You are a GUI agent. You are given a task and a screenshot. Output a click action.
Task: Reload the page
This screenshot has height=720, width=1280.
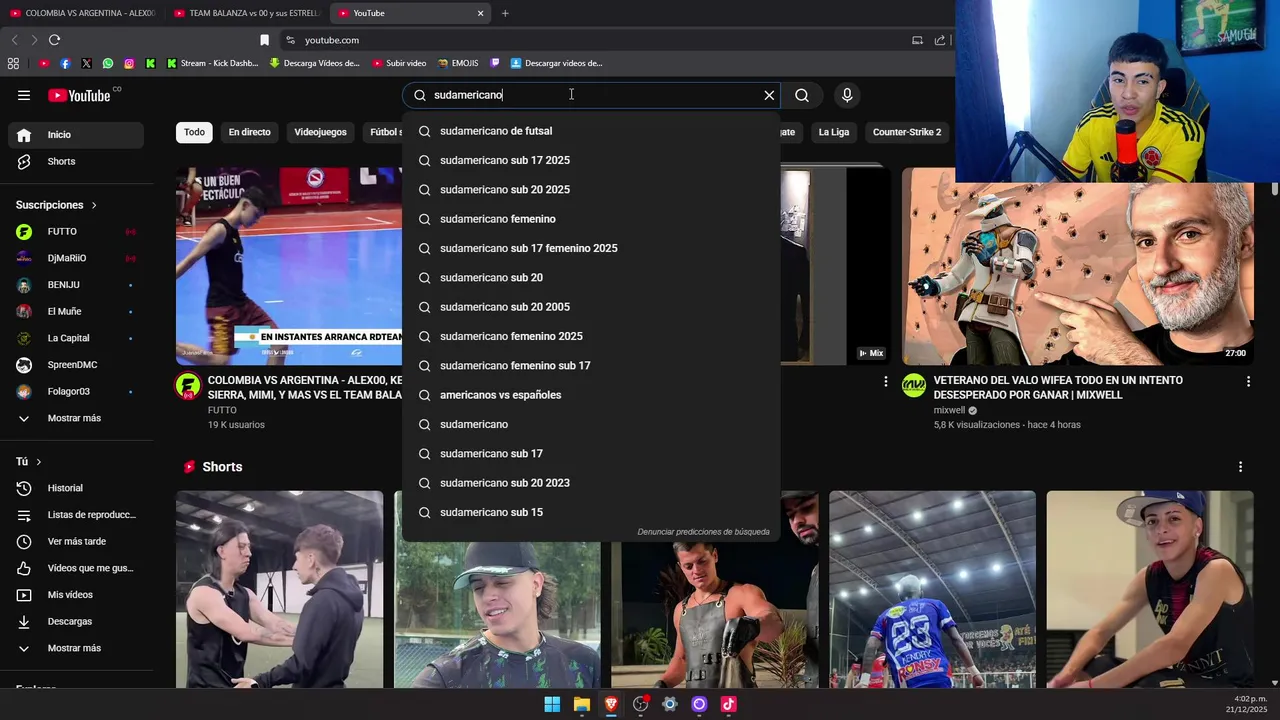pyautogui.click(x=54, y=40)
